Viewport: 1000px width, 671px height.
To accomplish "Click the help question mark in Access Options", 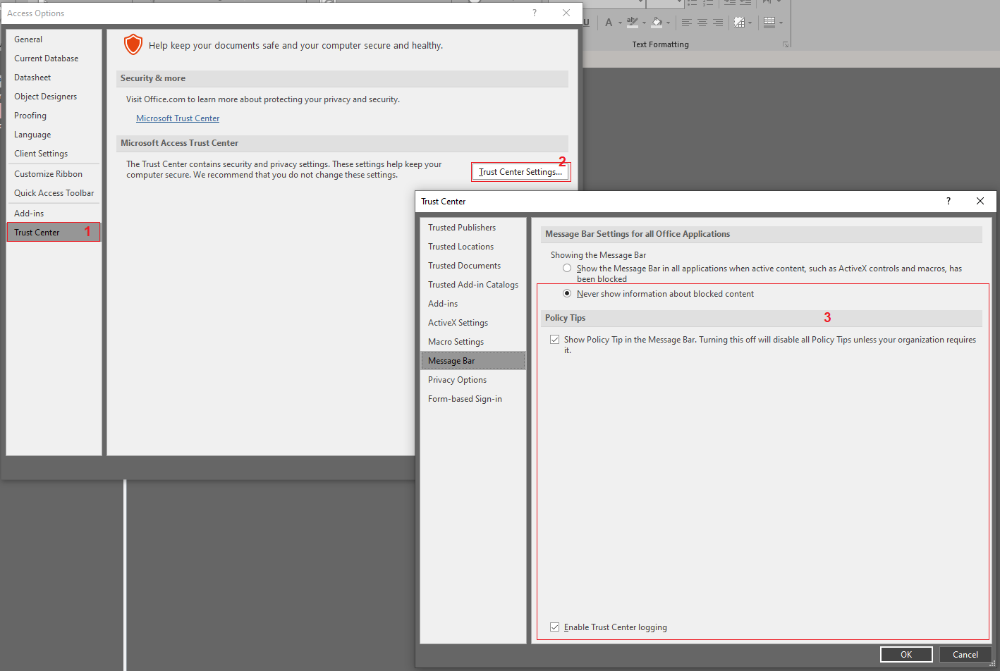I will (534, 13).
